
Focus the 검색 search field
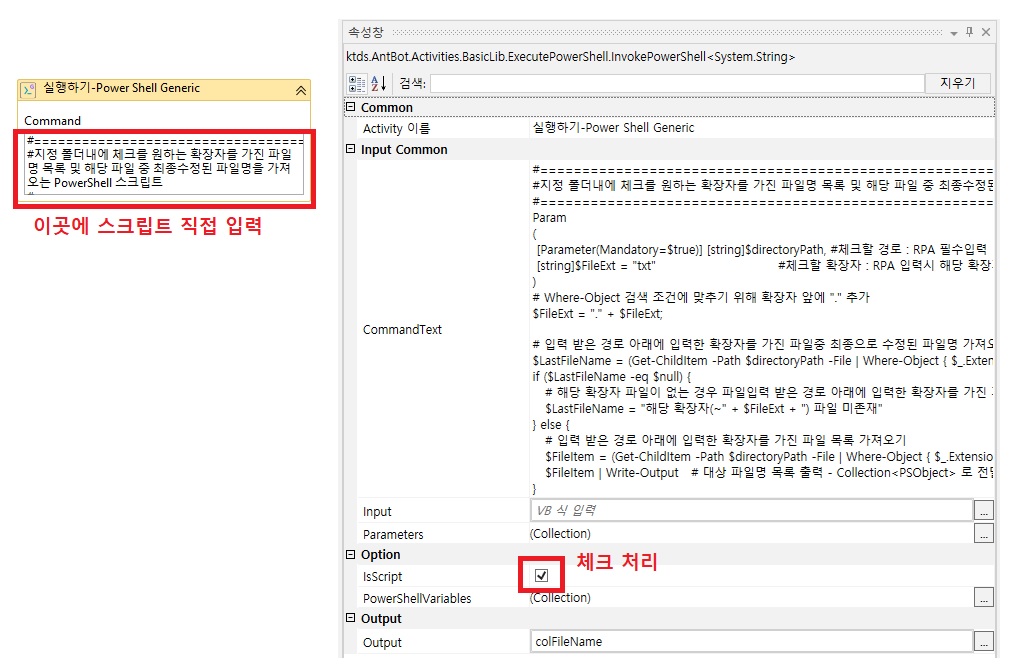pyautogui.click(x=676, y=83)
